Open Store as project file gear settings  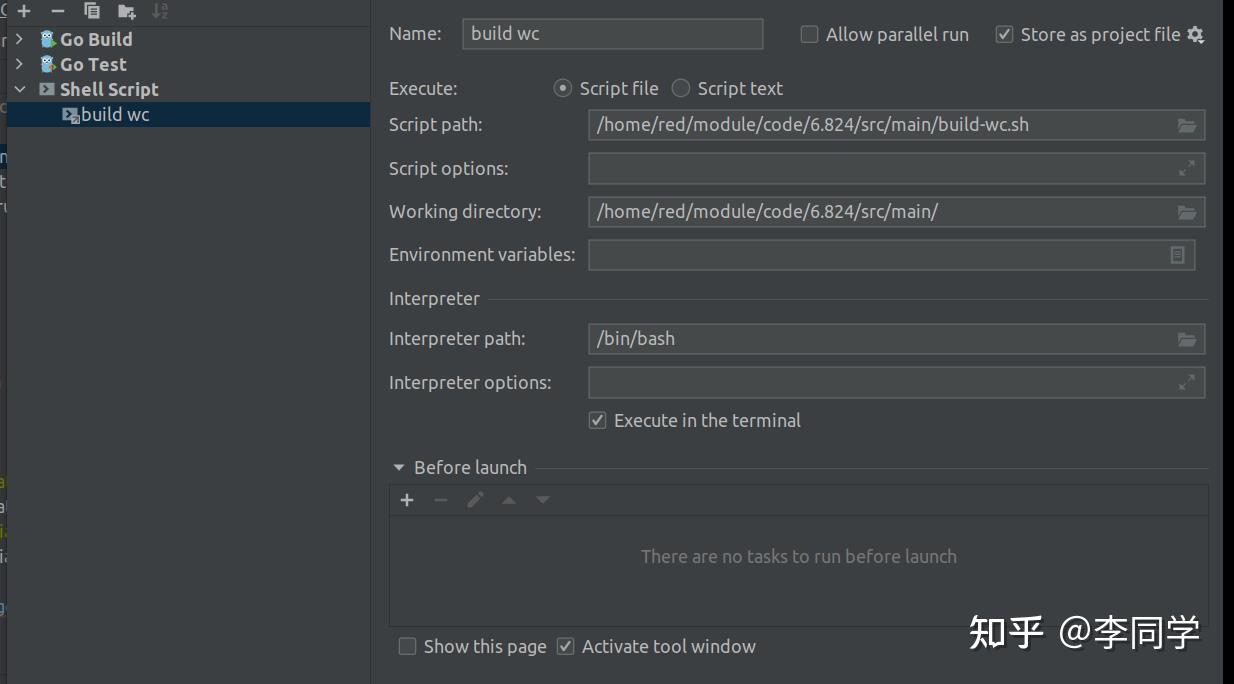(1195, 35)
